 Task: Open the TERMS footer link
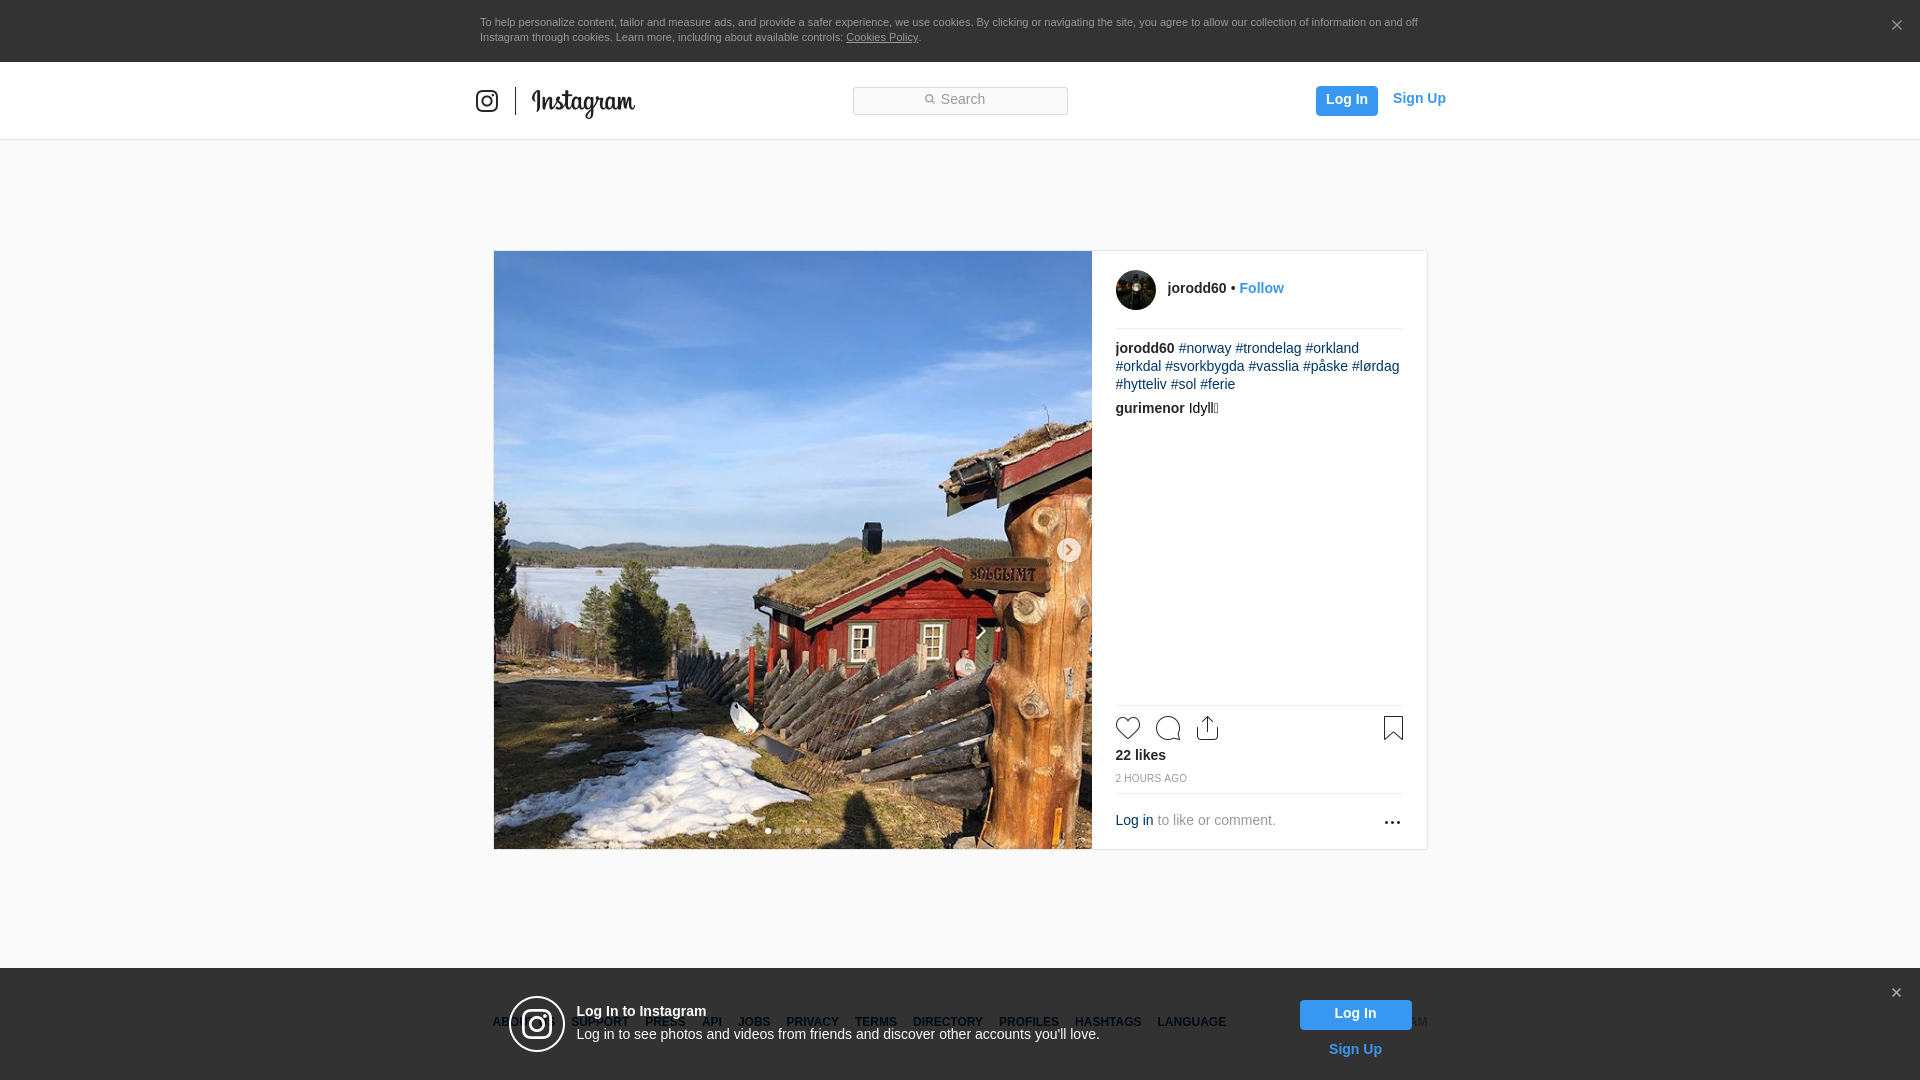(876, 1022)
